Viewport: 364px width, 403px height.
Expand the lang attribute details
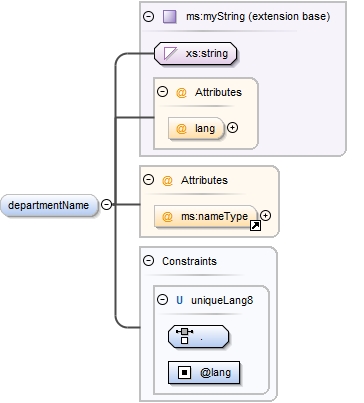pos(232,128)
